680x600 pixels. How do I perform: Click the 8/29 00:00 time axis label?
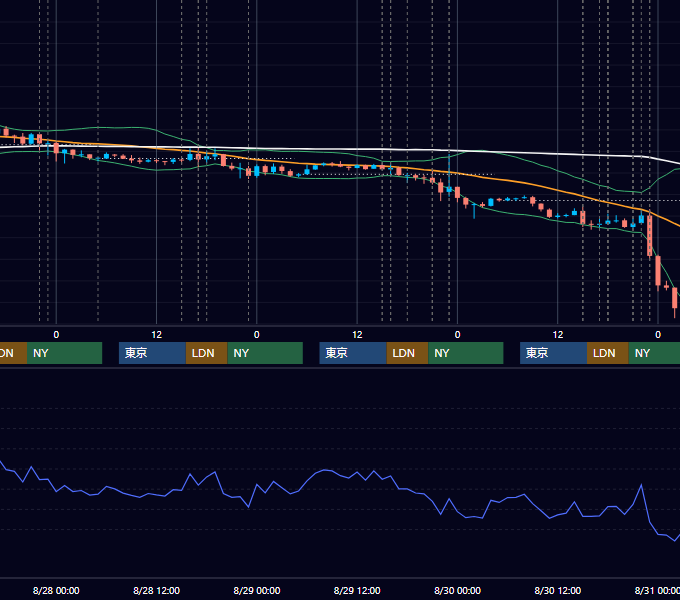click(257, 590)
